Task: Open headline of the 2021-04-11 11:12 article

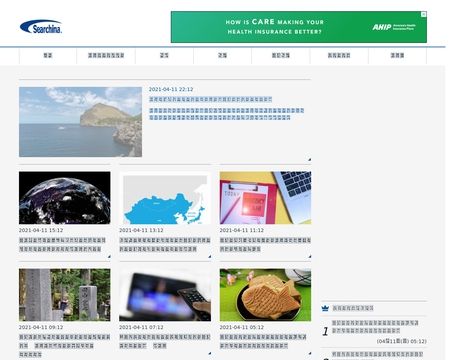Action: coord(265,244)
